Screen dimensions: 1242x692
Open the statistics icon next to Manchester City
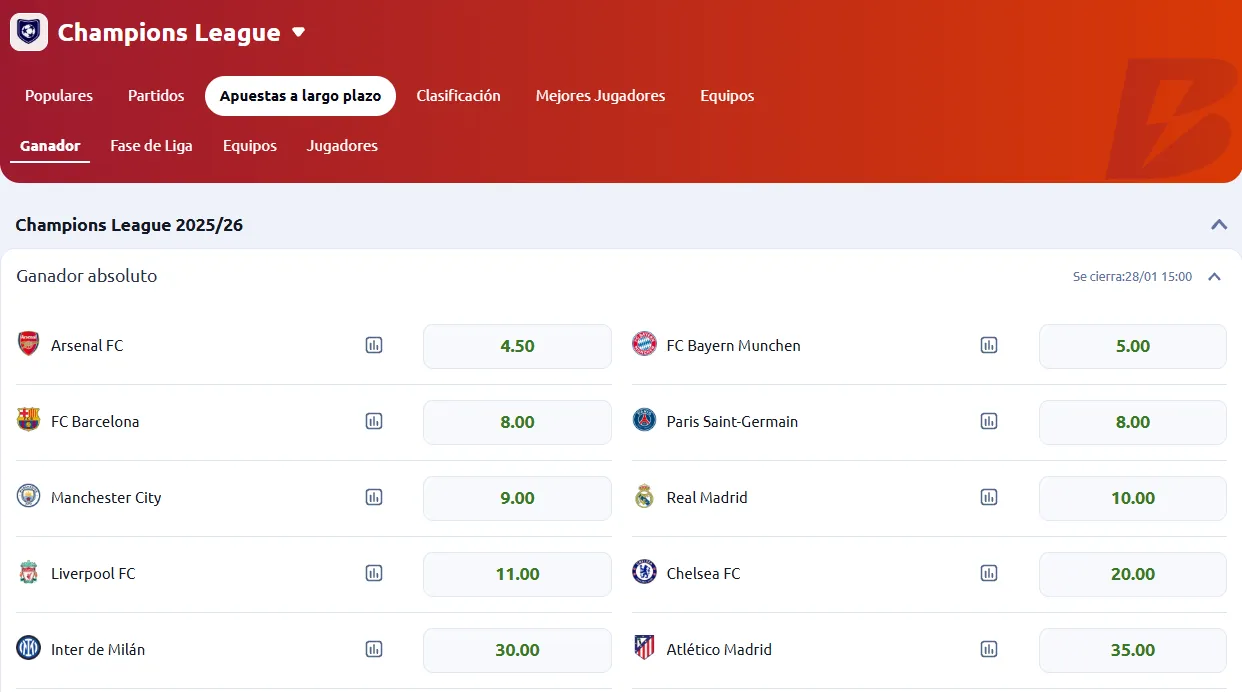coord(374,497)
